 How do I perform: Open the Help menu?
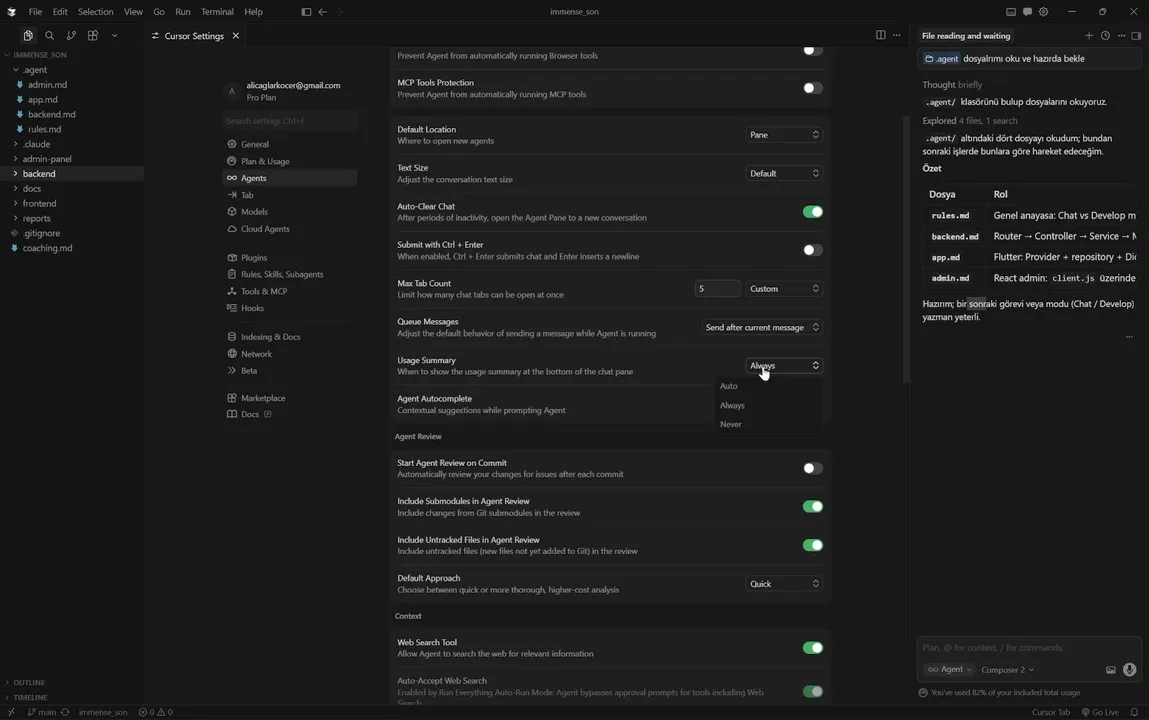(x=253, y=12)
